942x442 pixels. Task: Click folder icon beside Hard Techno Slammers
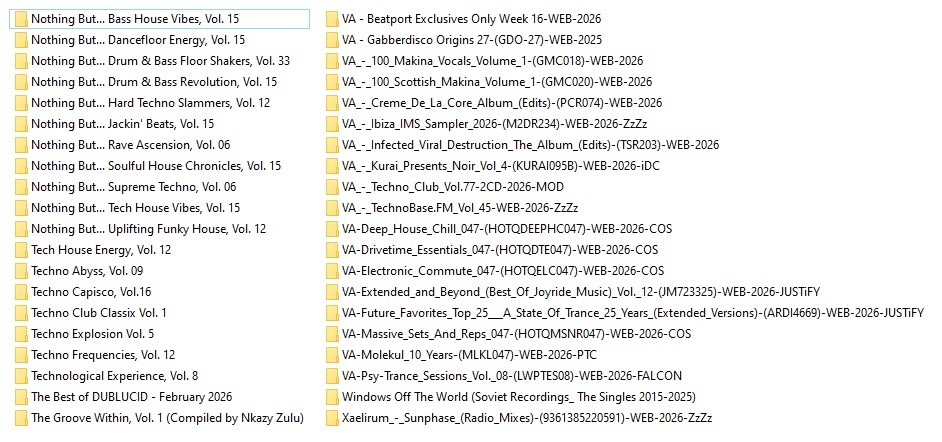click(21, 103)
